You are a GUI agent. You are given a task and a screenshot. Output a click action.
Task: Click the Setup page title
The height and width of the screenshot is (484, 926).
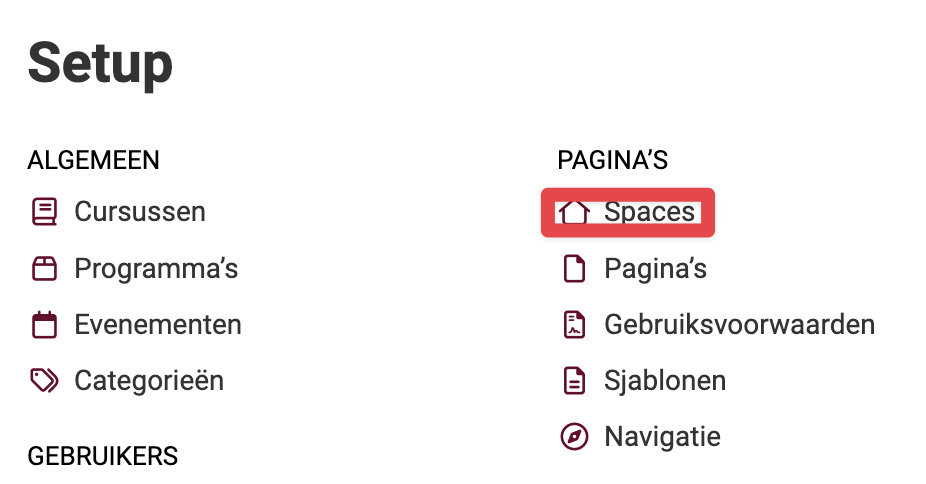pos(100,64)
